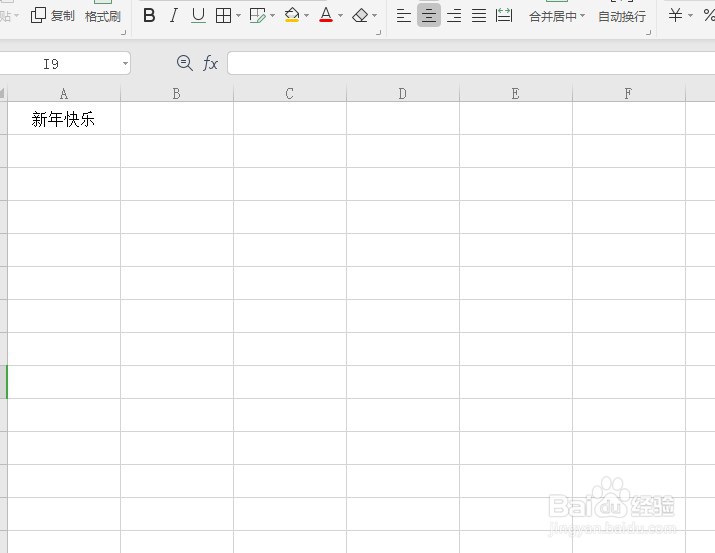Viewport: 715px width, 553px height.
Task: Click the currency yen format icon
Action: 675,16
